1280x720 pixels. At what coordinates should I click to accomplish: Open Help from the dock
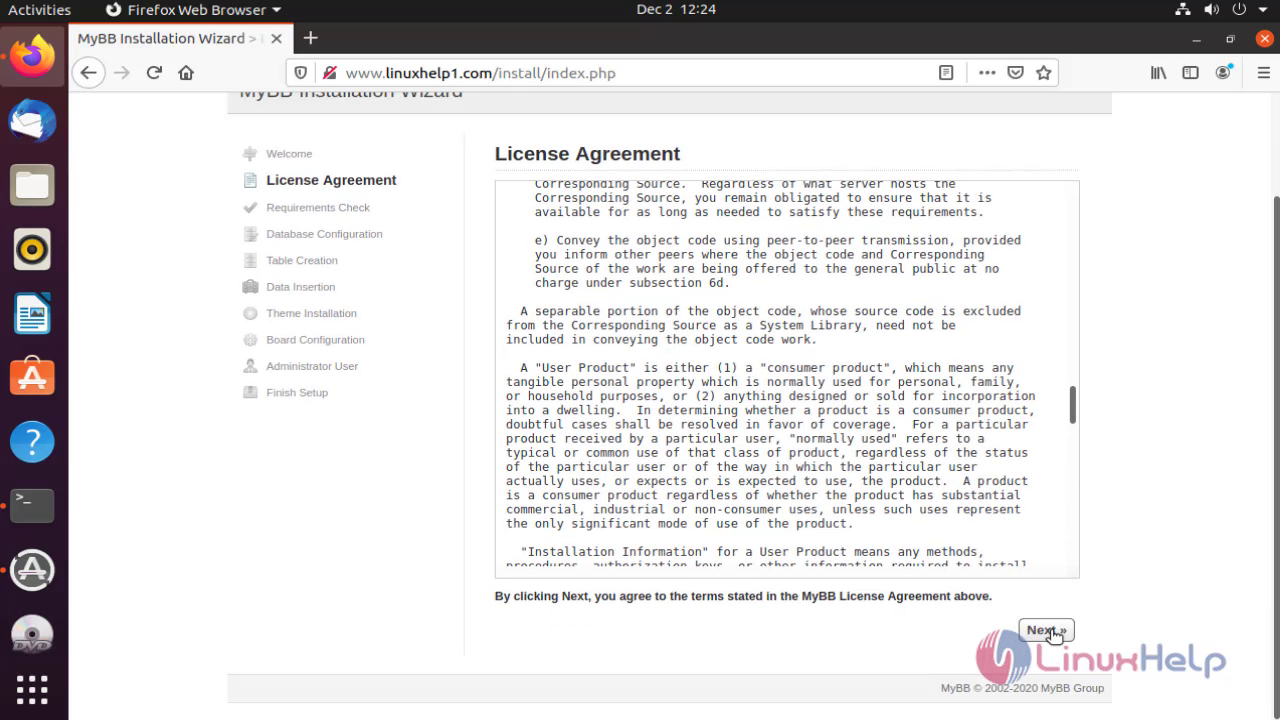[32, 441]
